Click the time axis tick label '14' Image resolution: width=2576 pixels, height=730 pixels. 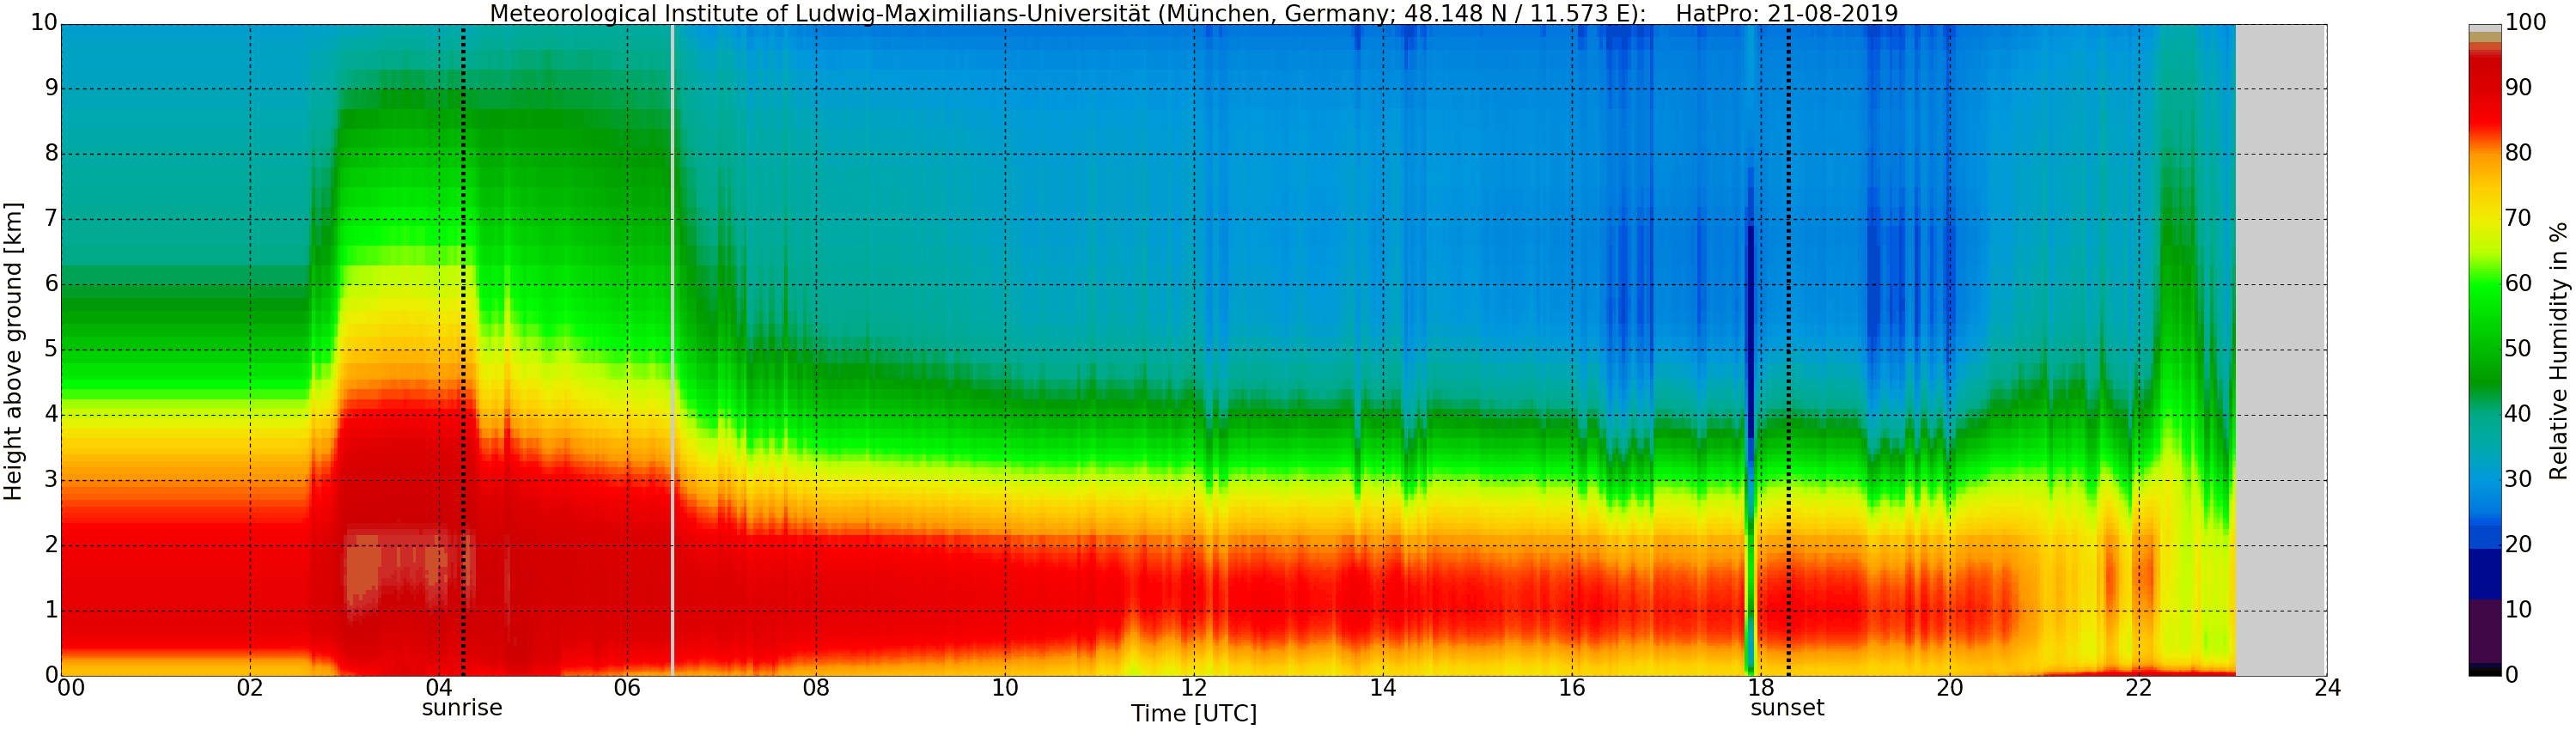click(x=1383, y=688)
